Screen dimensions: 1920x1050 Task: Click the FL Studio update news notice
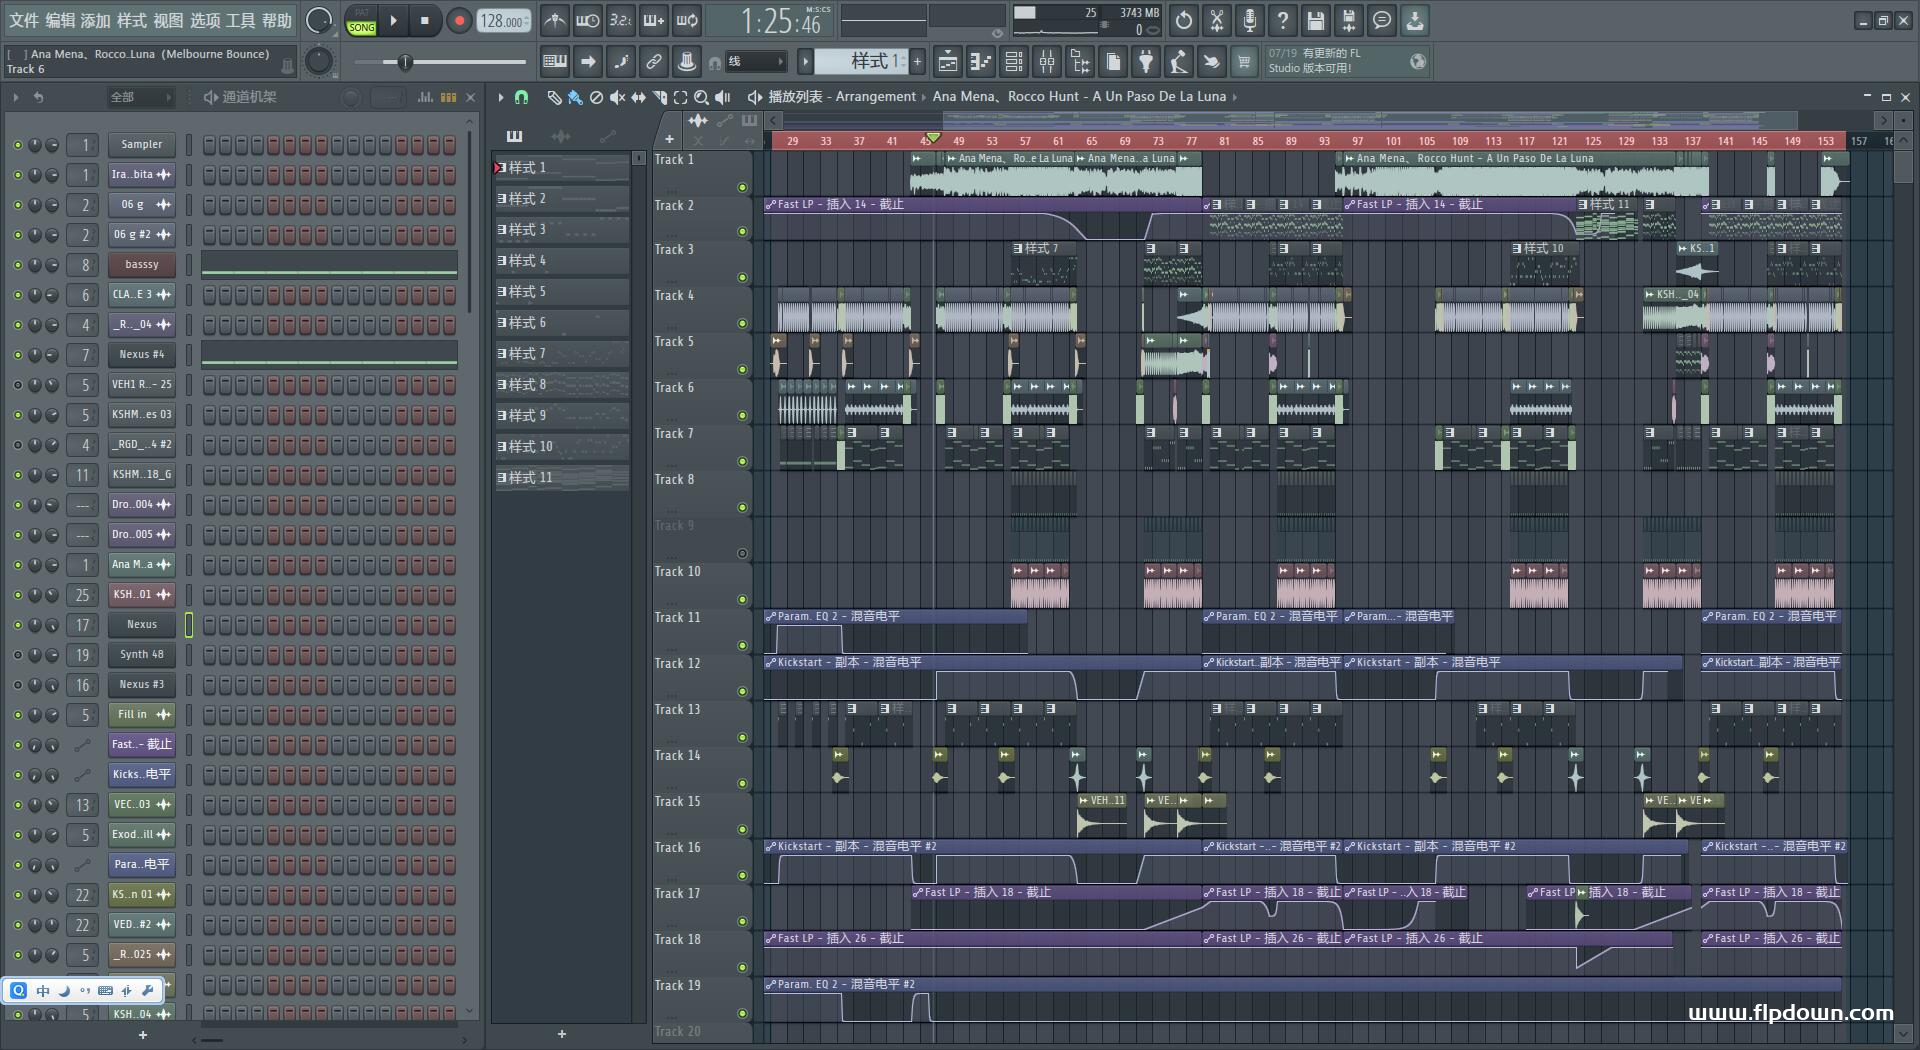point(1346,61)
